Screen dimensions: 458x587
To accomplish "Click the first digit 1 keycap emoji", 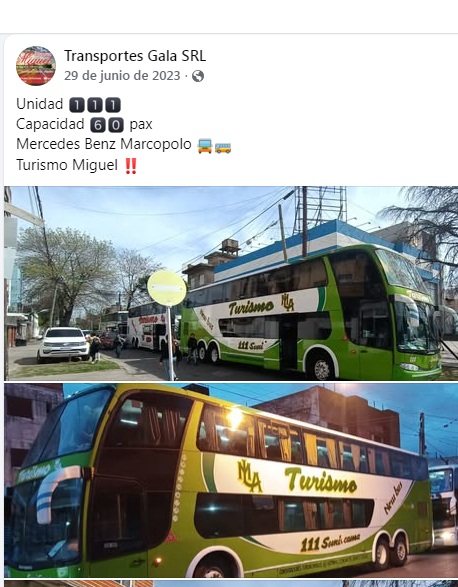I will tap(77, 105).
